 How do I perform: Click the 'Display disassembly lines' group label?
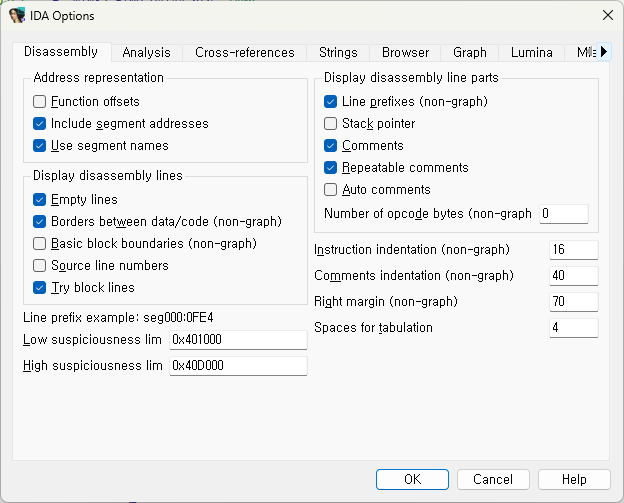pos(108,175)
